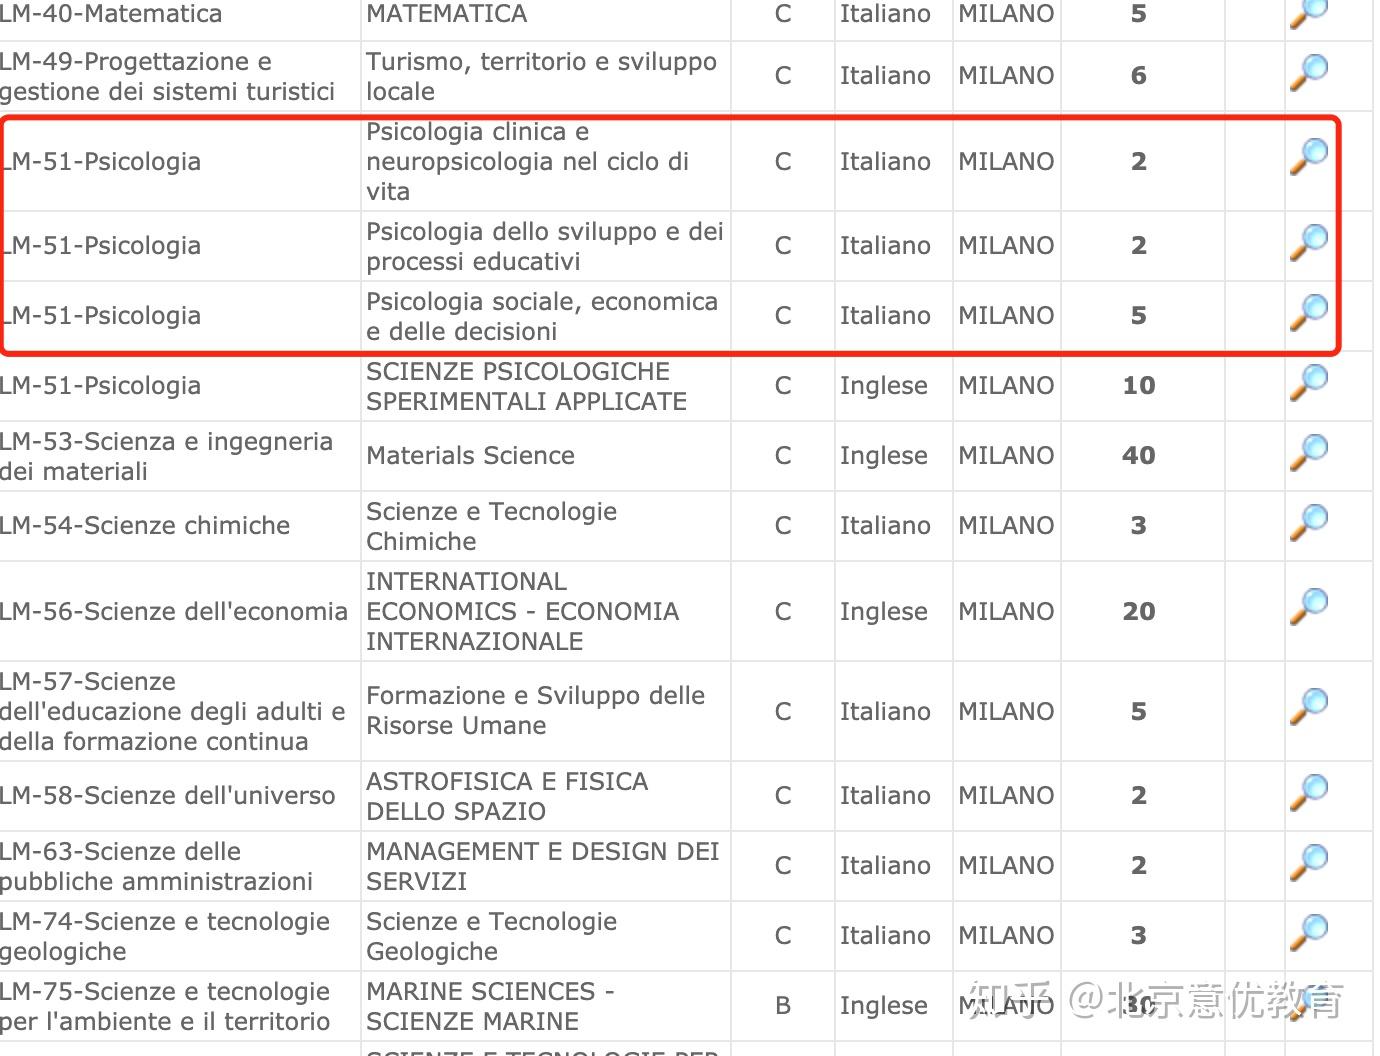The image size is (1380, 1056).
Task: Click magnifier icon for Psicologia clinica e neuropsicologia
Action: coord(1308,157)
